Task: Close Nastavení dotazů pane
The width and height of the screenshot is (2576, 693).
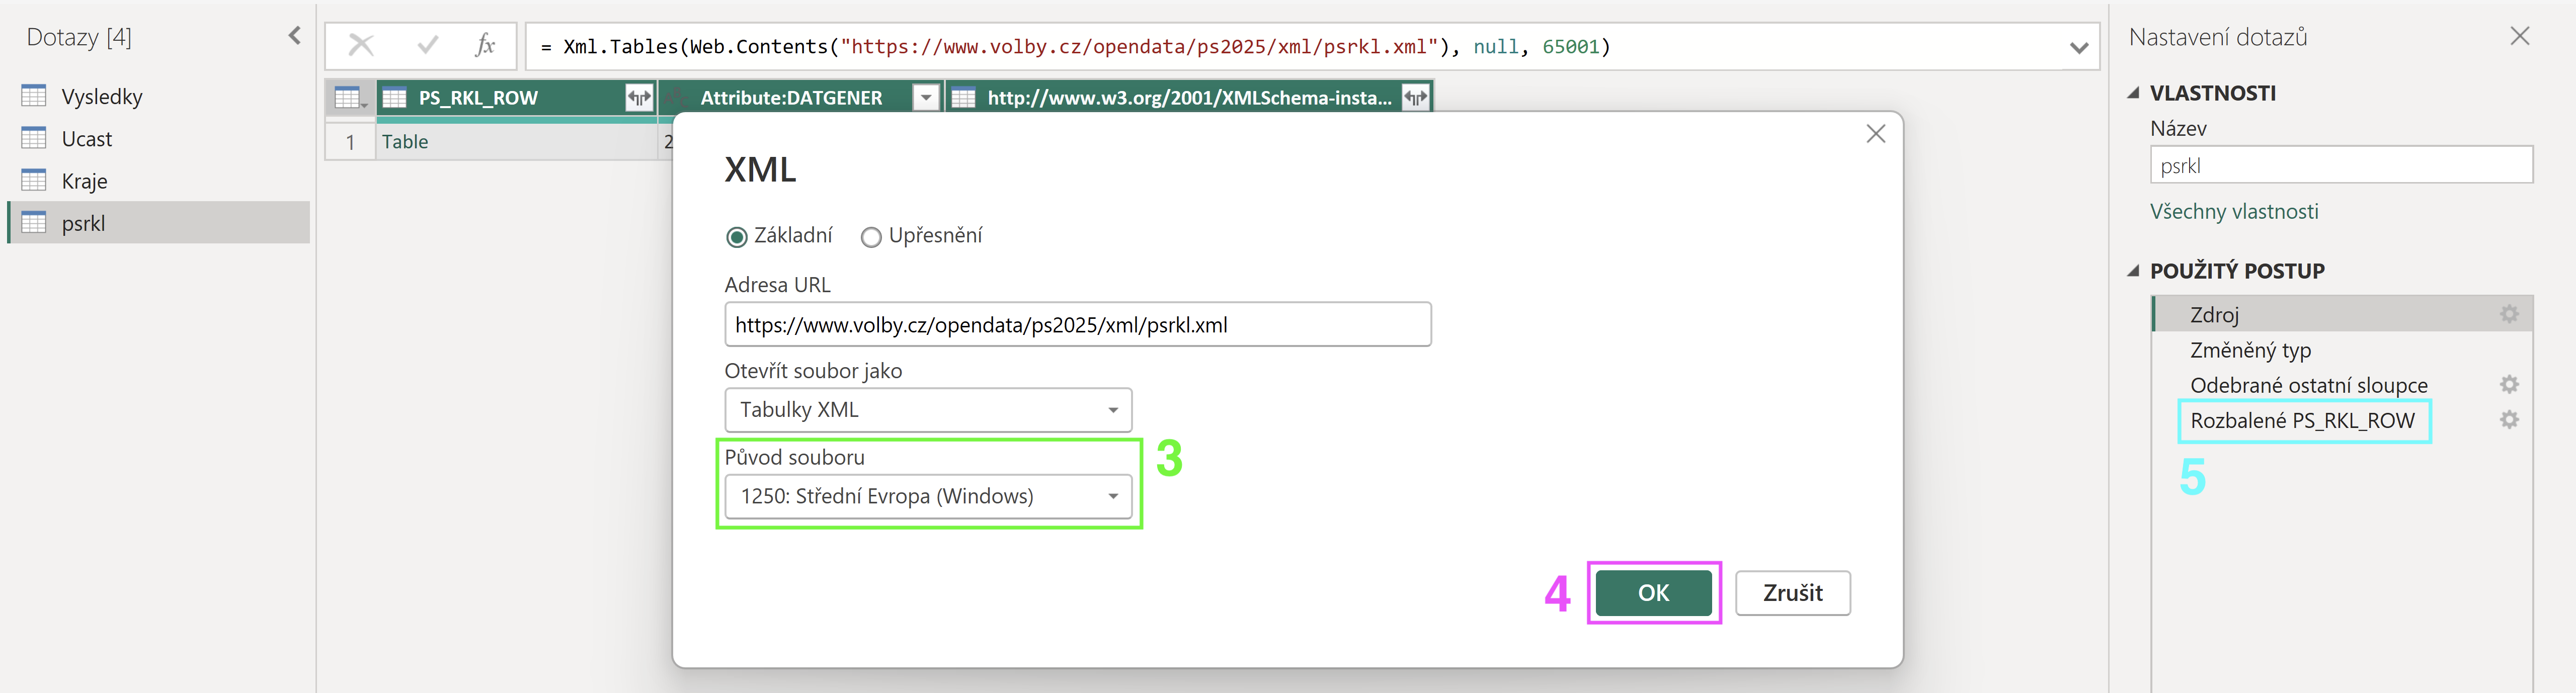Action: [2520, 37]
